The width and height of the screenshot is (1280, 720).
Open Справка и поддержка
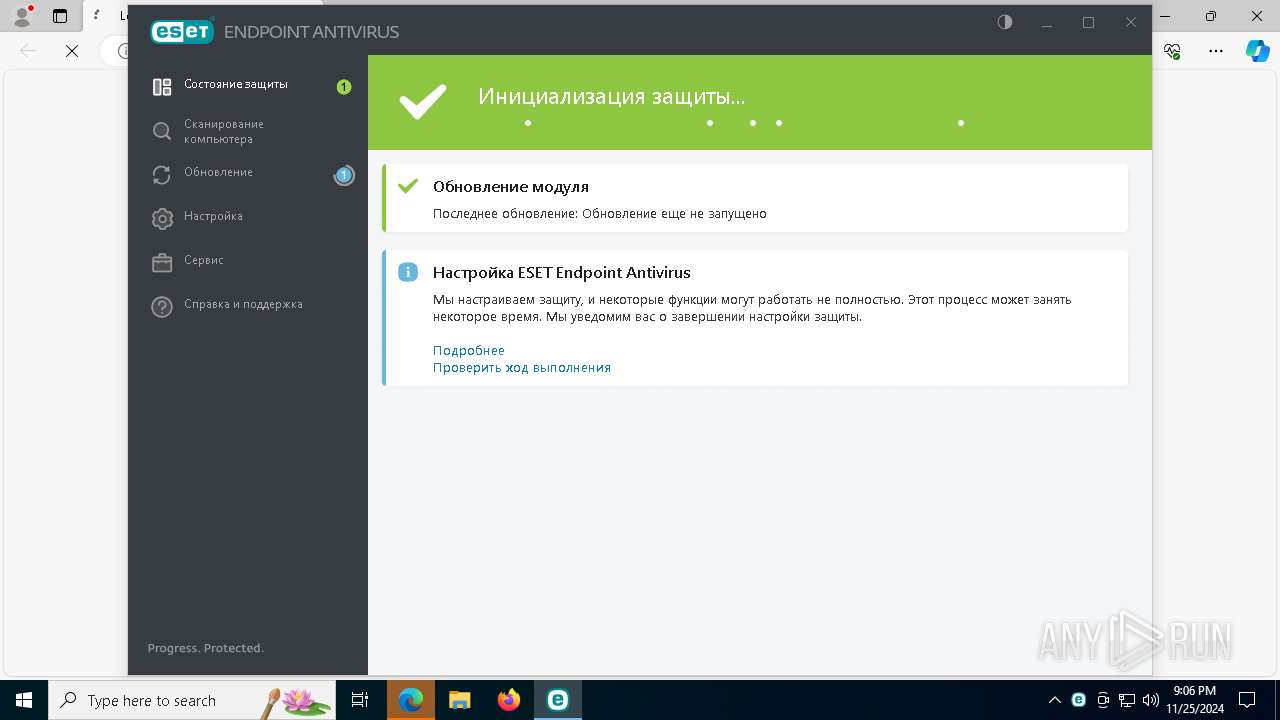click(243, 304)
